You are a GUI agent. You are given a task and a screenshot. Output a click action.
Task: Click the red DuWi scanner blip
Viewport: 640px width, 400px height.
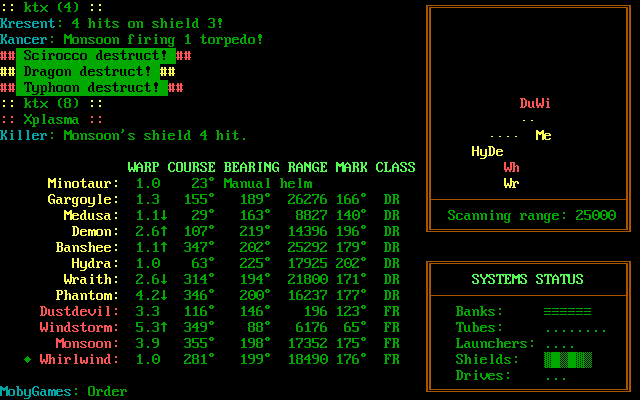coord(535,103)
